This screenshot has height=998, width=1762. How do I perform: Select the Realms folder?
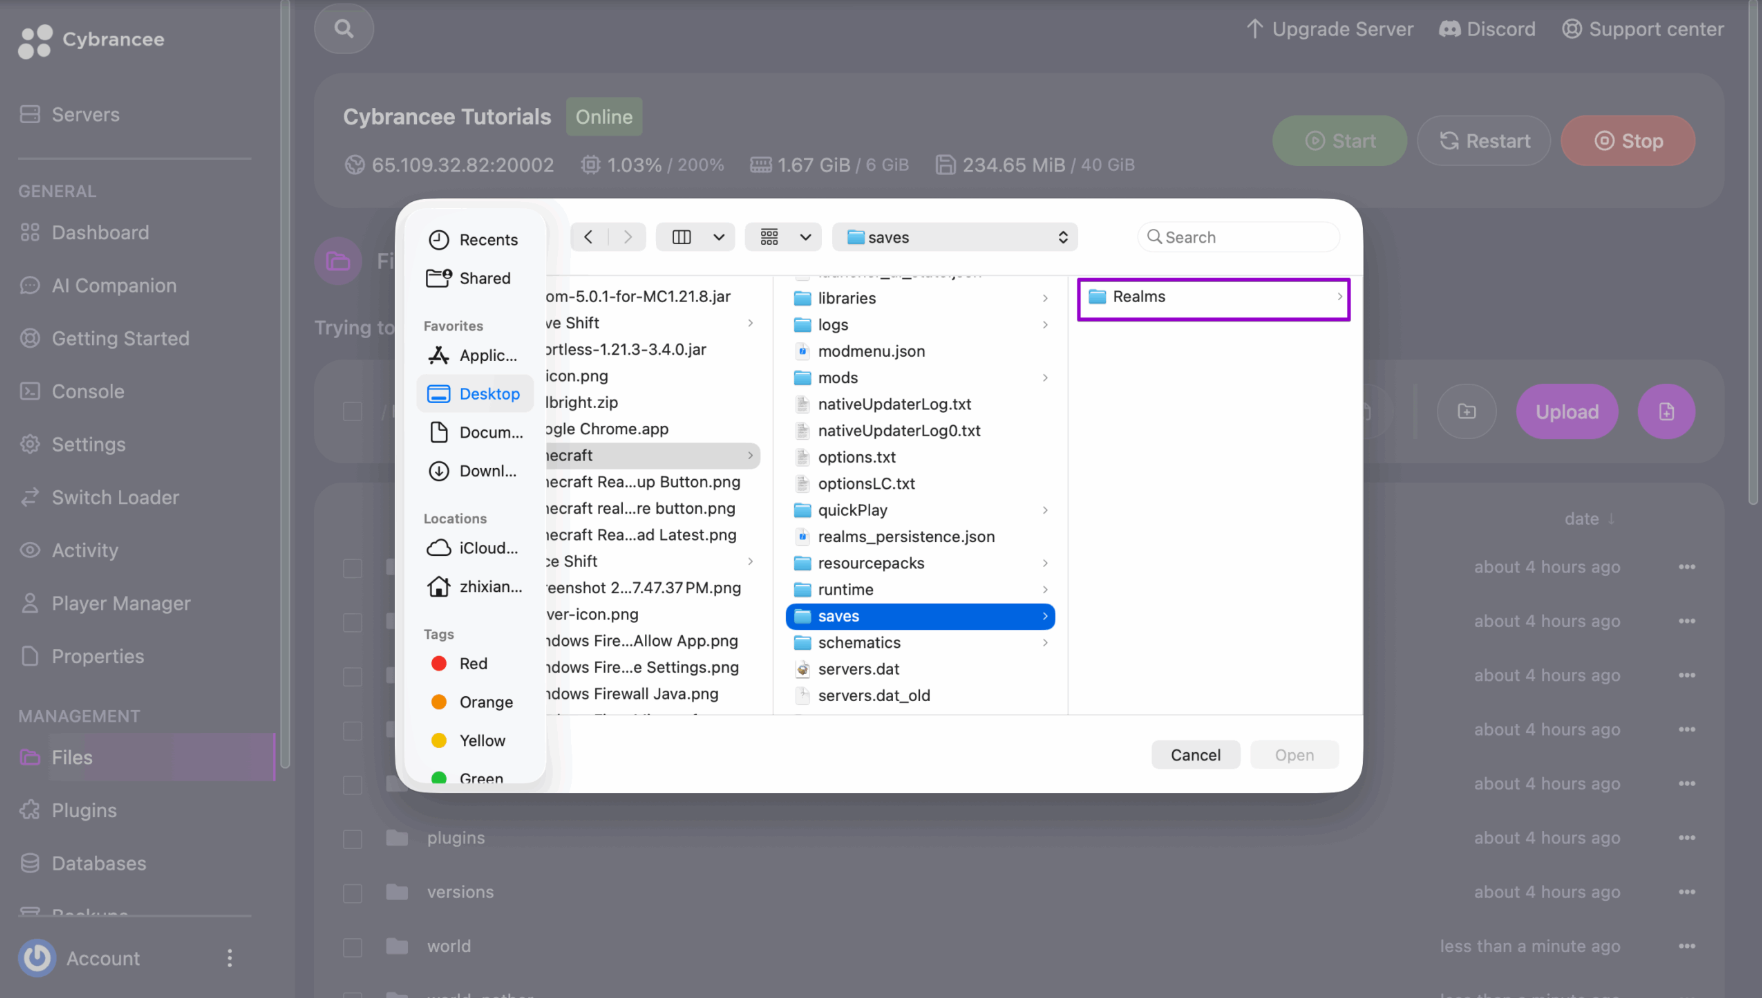(1214, 297)
